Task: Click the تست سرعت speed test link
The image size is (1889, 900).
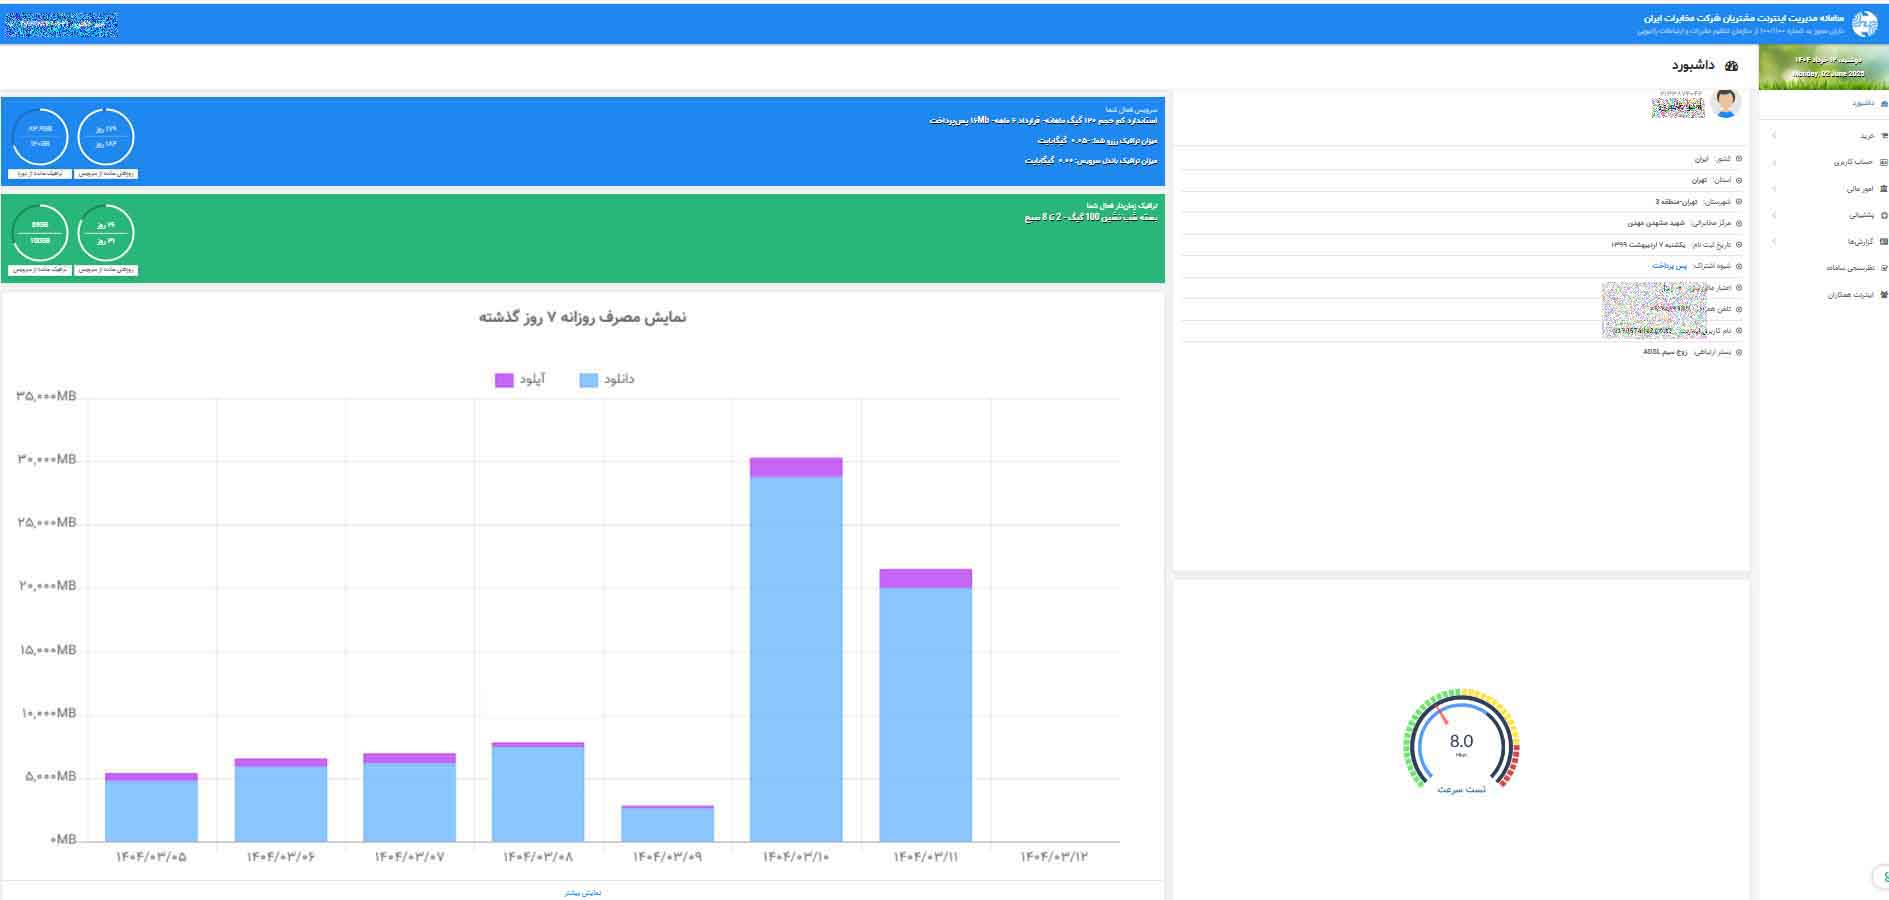Action: click(1461, 790)
